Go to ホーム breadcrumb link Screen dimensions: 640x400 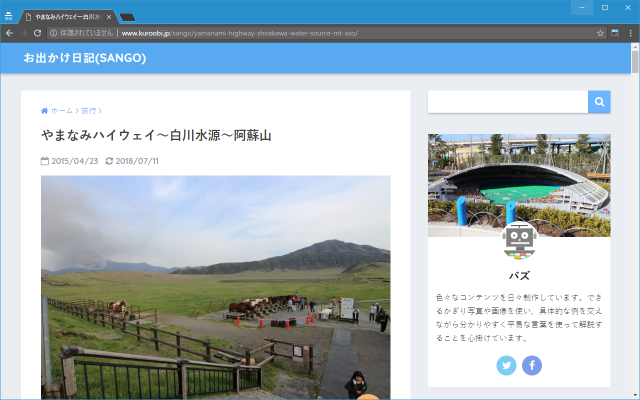tap(62, 111)
